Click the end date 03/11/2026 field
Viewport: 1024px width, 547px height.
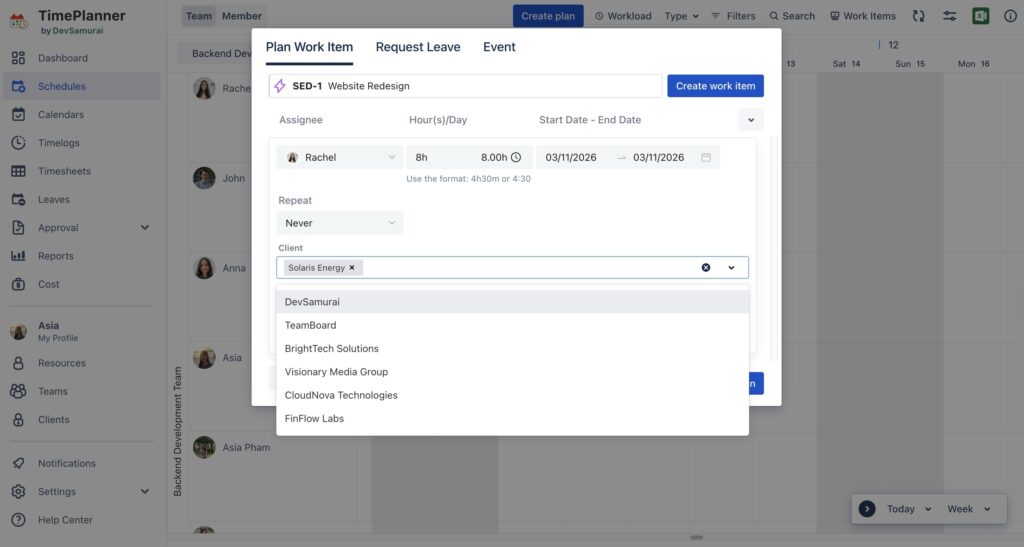[658, 157]
